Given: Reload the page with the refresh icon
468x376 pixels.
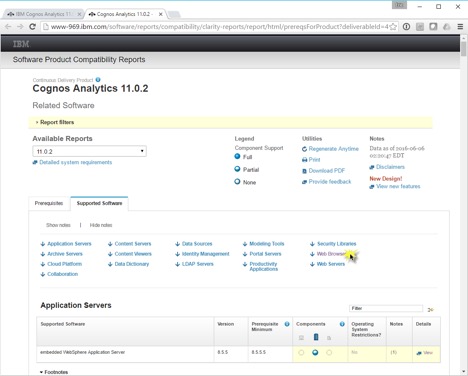Looking at the screenshot, I should [x=32, y=27].
